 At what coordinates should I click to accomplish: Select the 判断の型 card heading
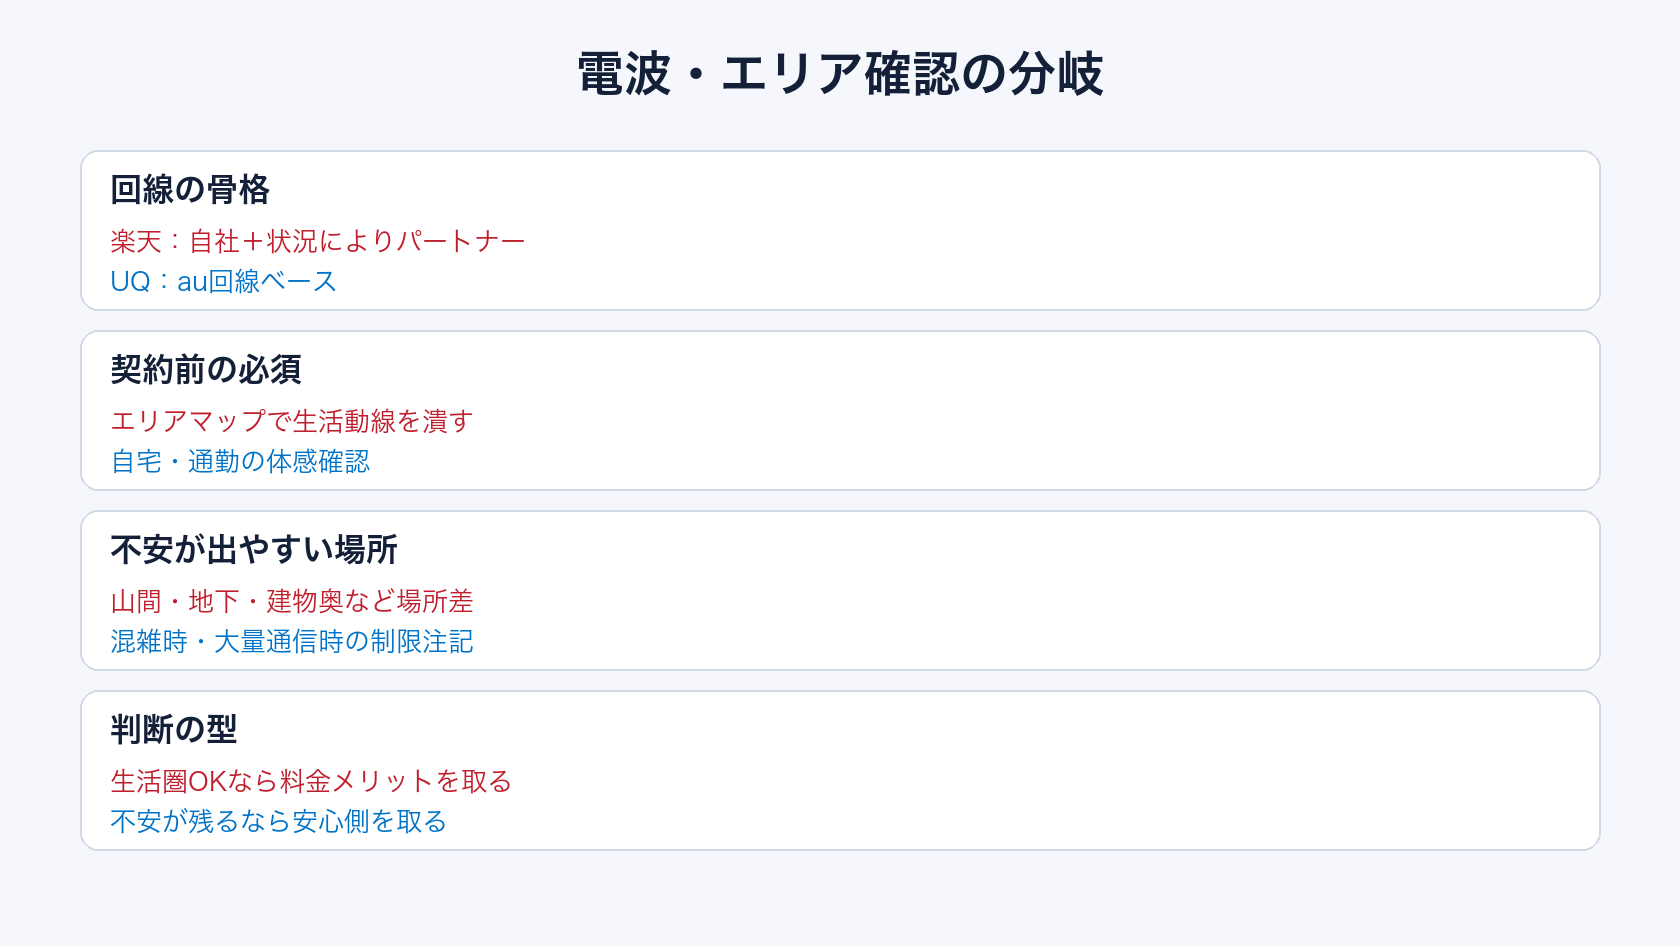(174, 730)
